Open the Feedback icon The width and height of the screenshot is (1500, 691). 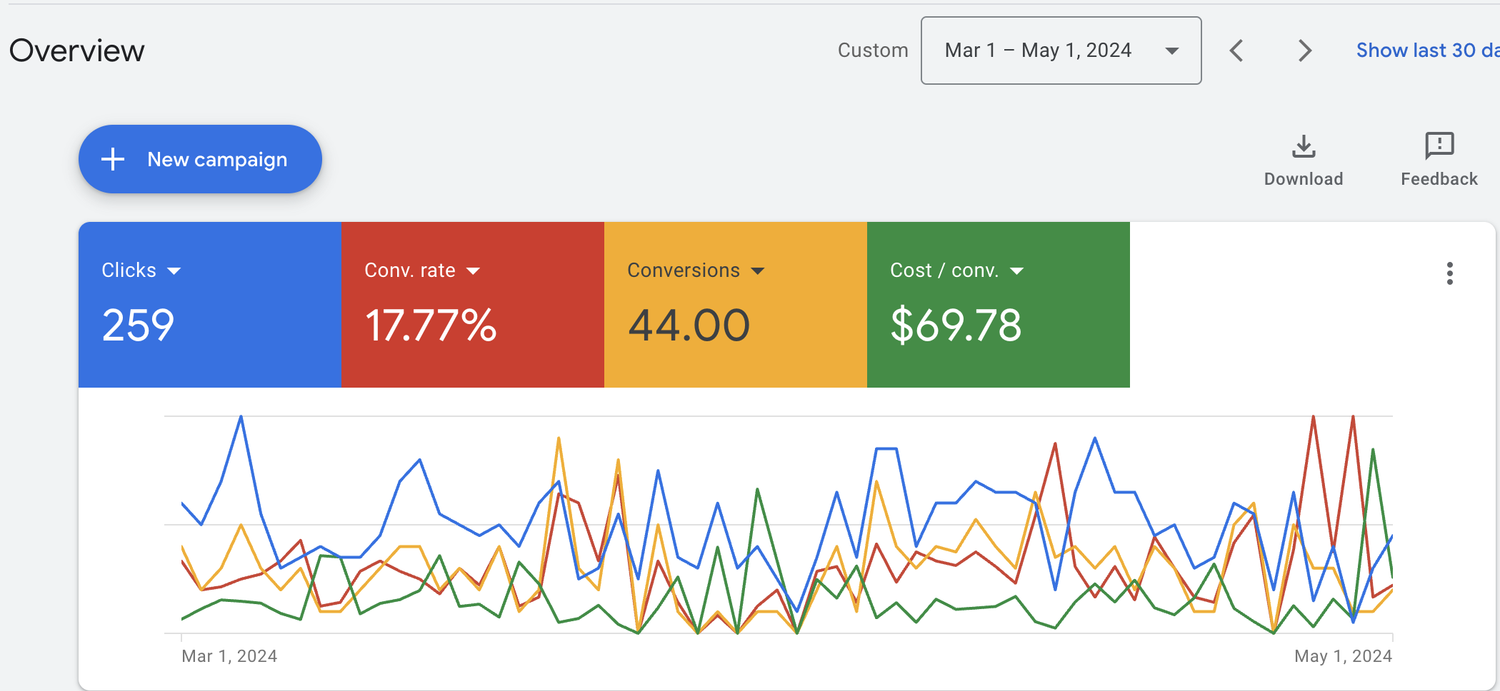point(1439,146)
